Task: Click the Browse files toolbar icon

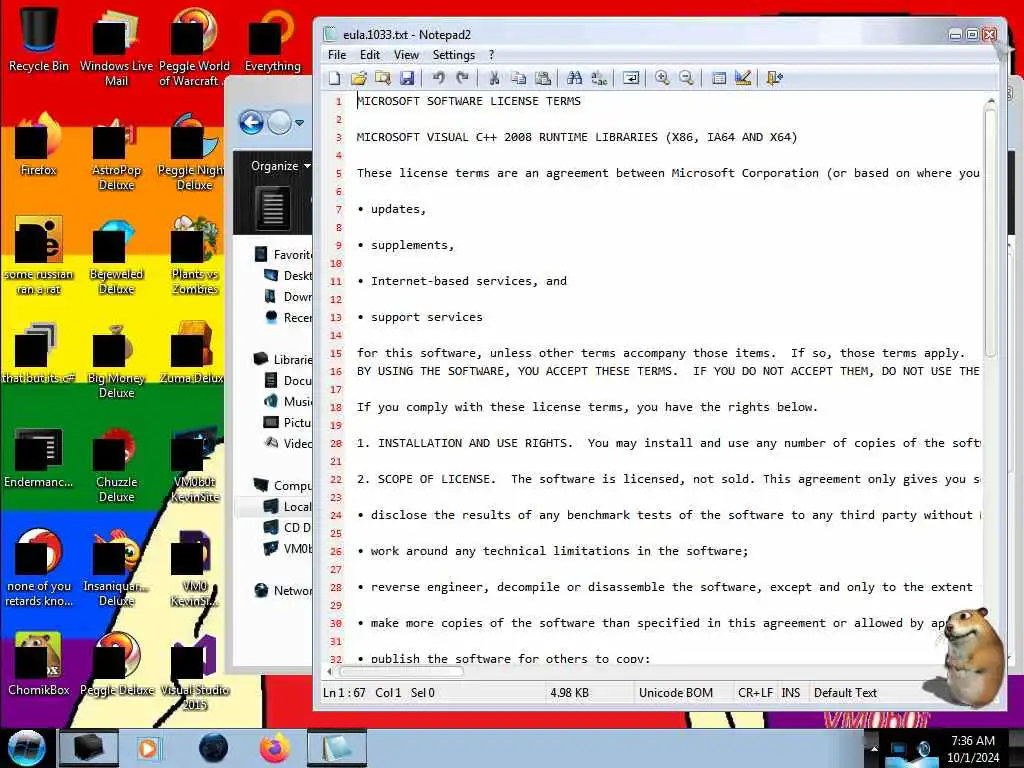Action: point(383,78)
